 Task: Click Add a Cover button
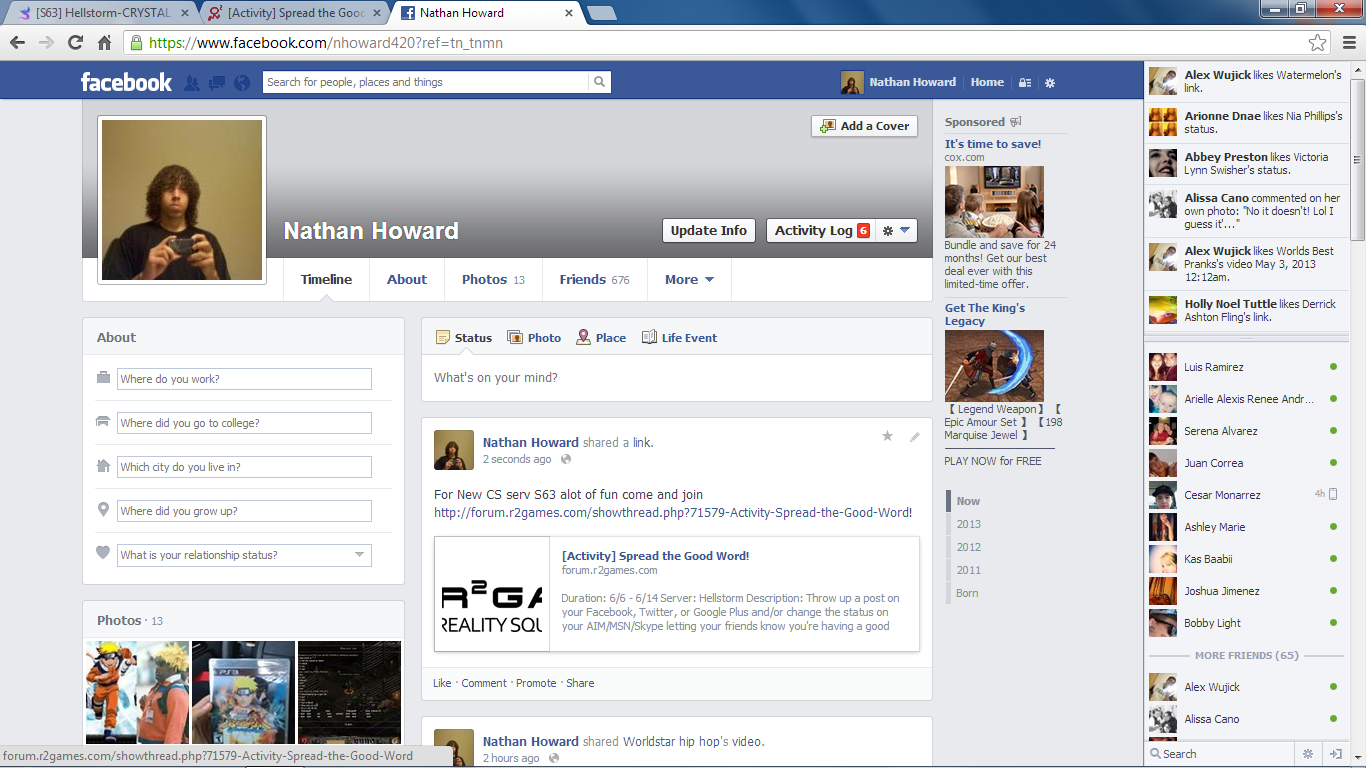point(864,126)
